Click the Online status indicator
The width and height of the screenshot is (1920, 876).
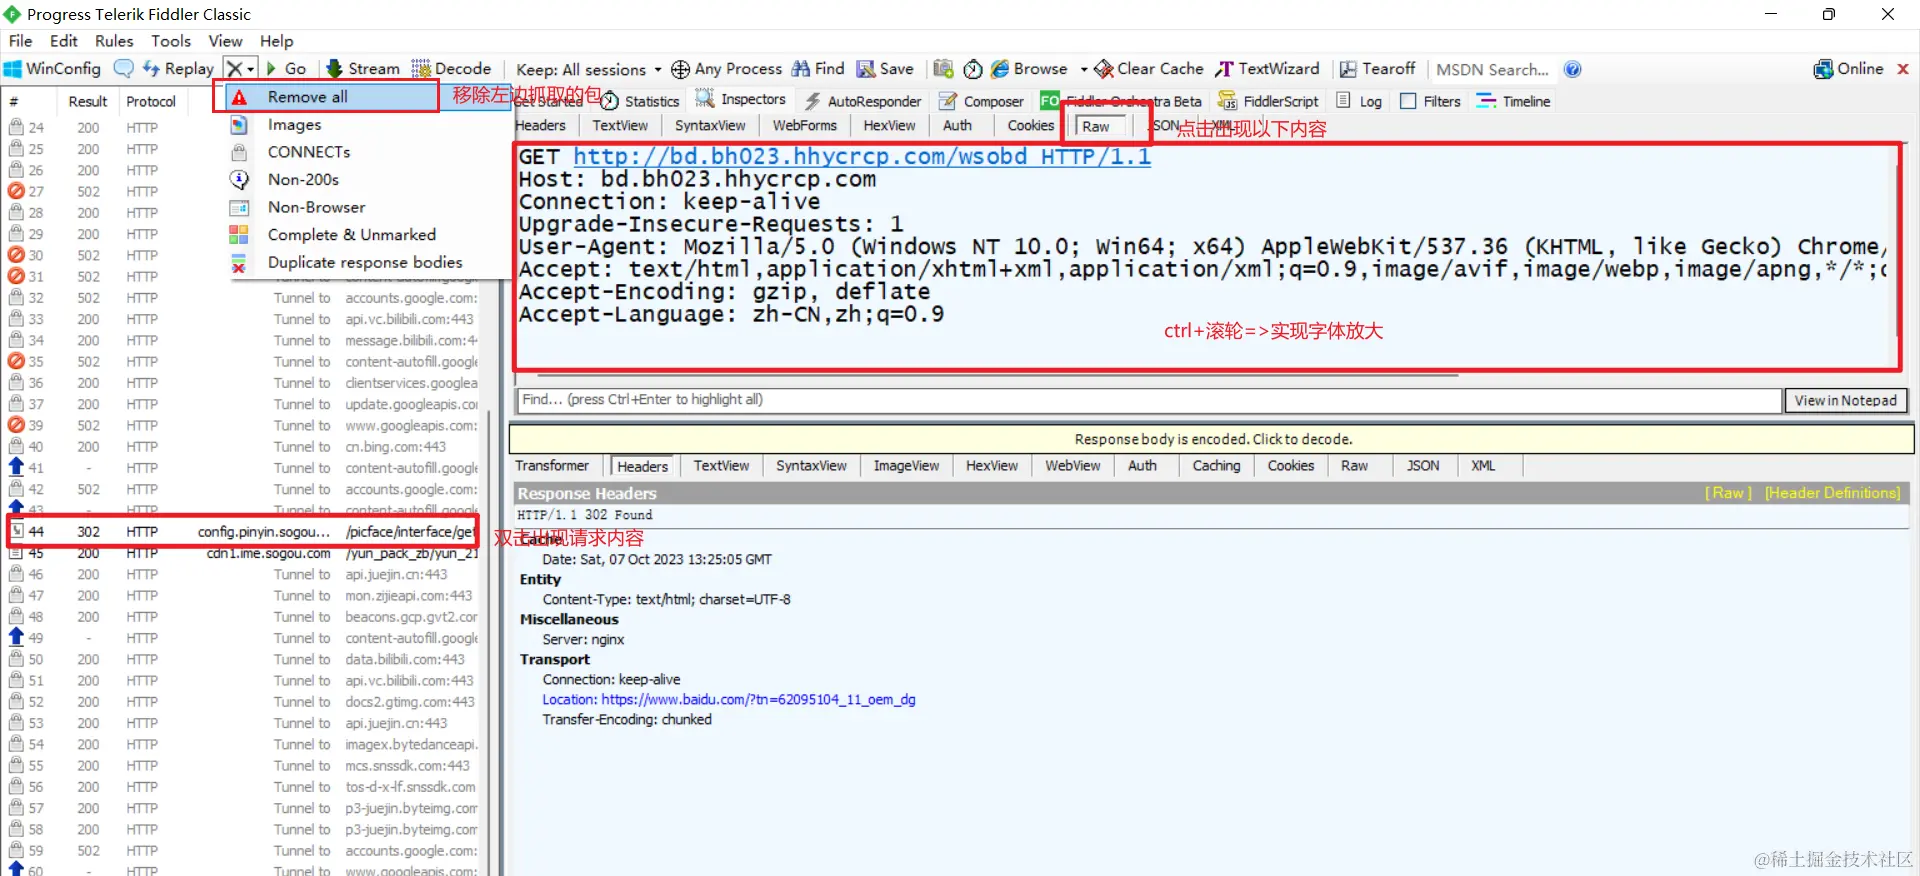click(x=1849, y=68)
